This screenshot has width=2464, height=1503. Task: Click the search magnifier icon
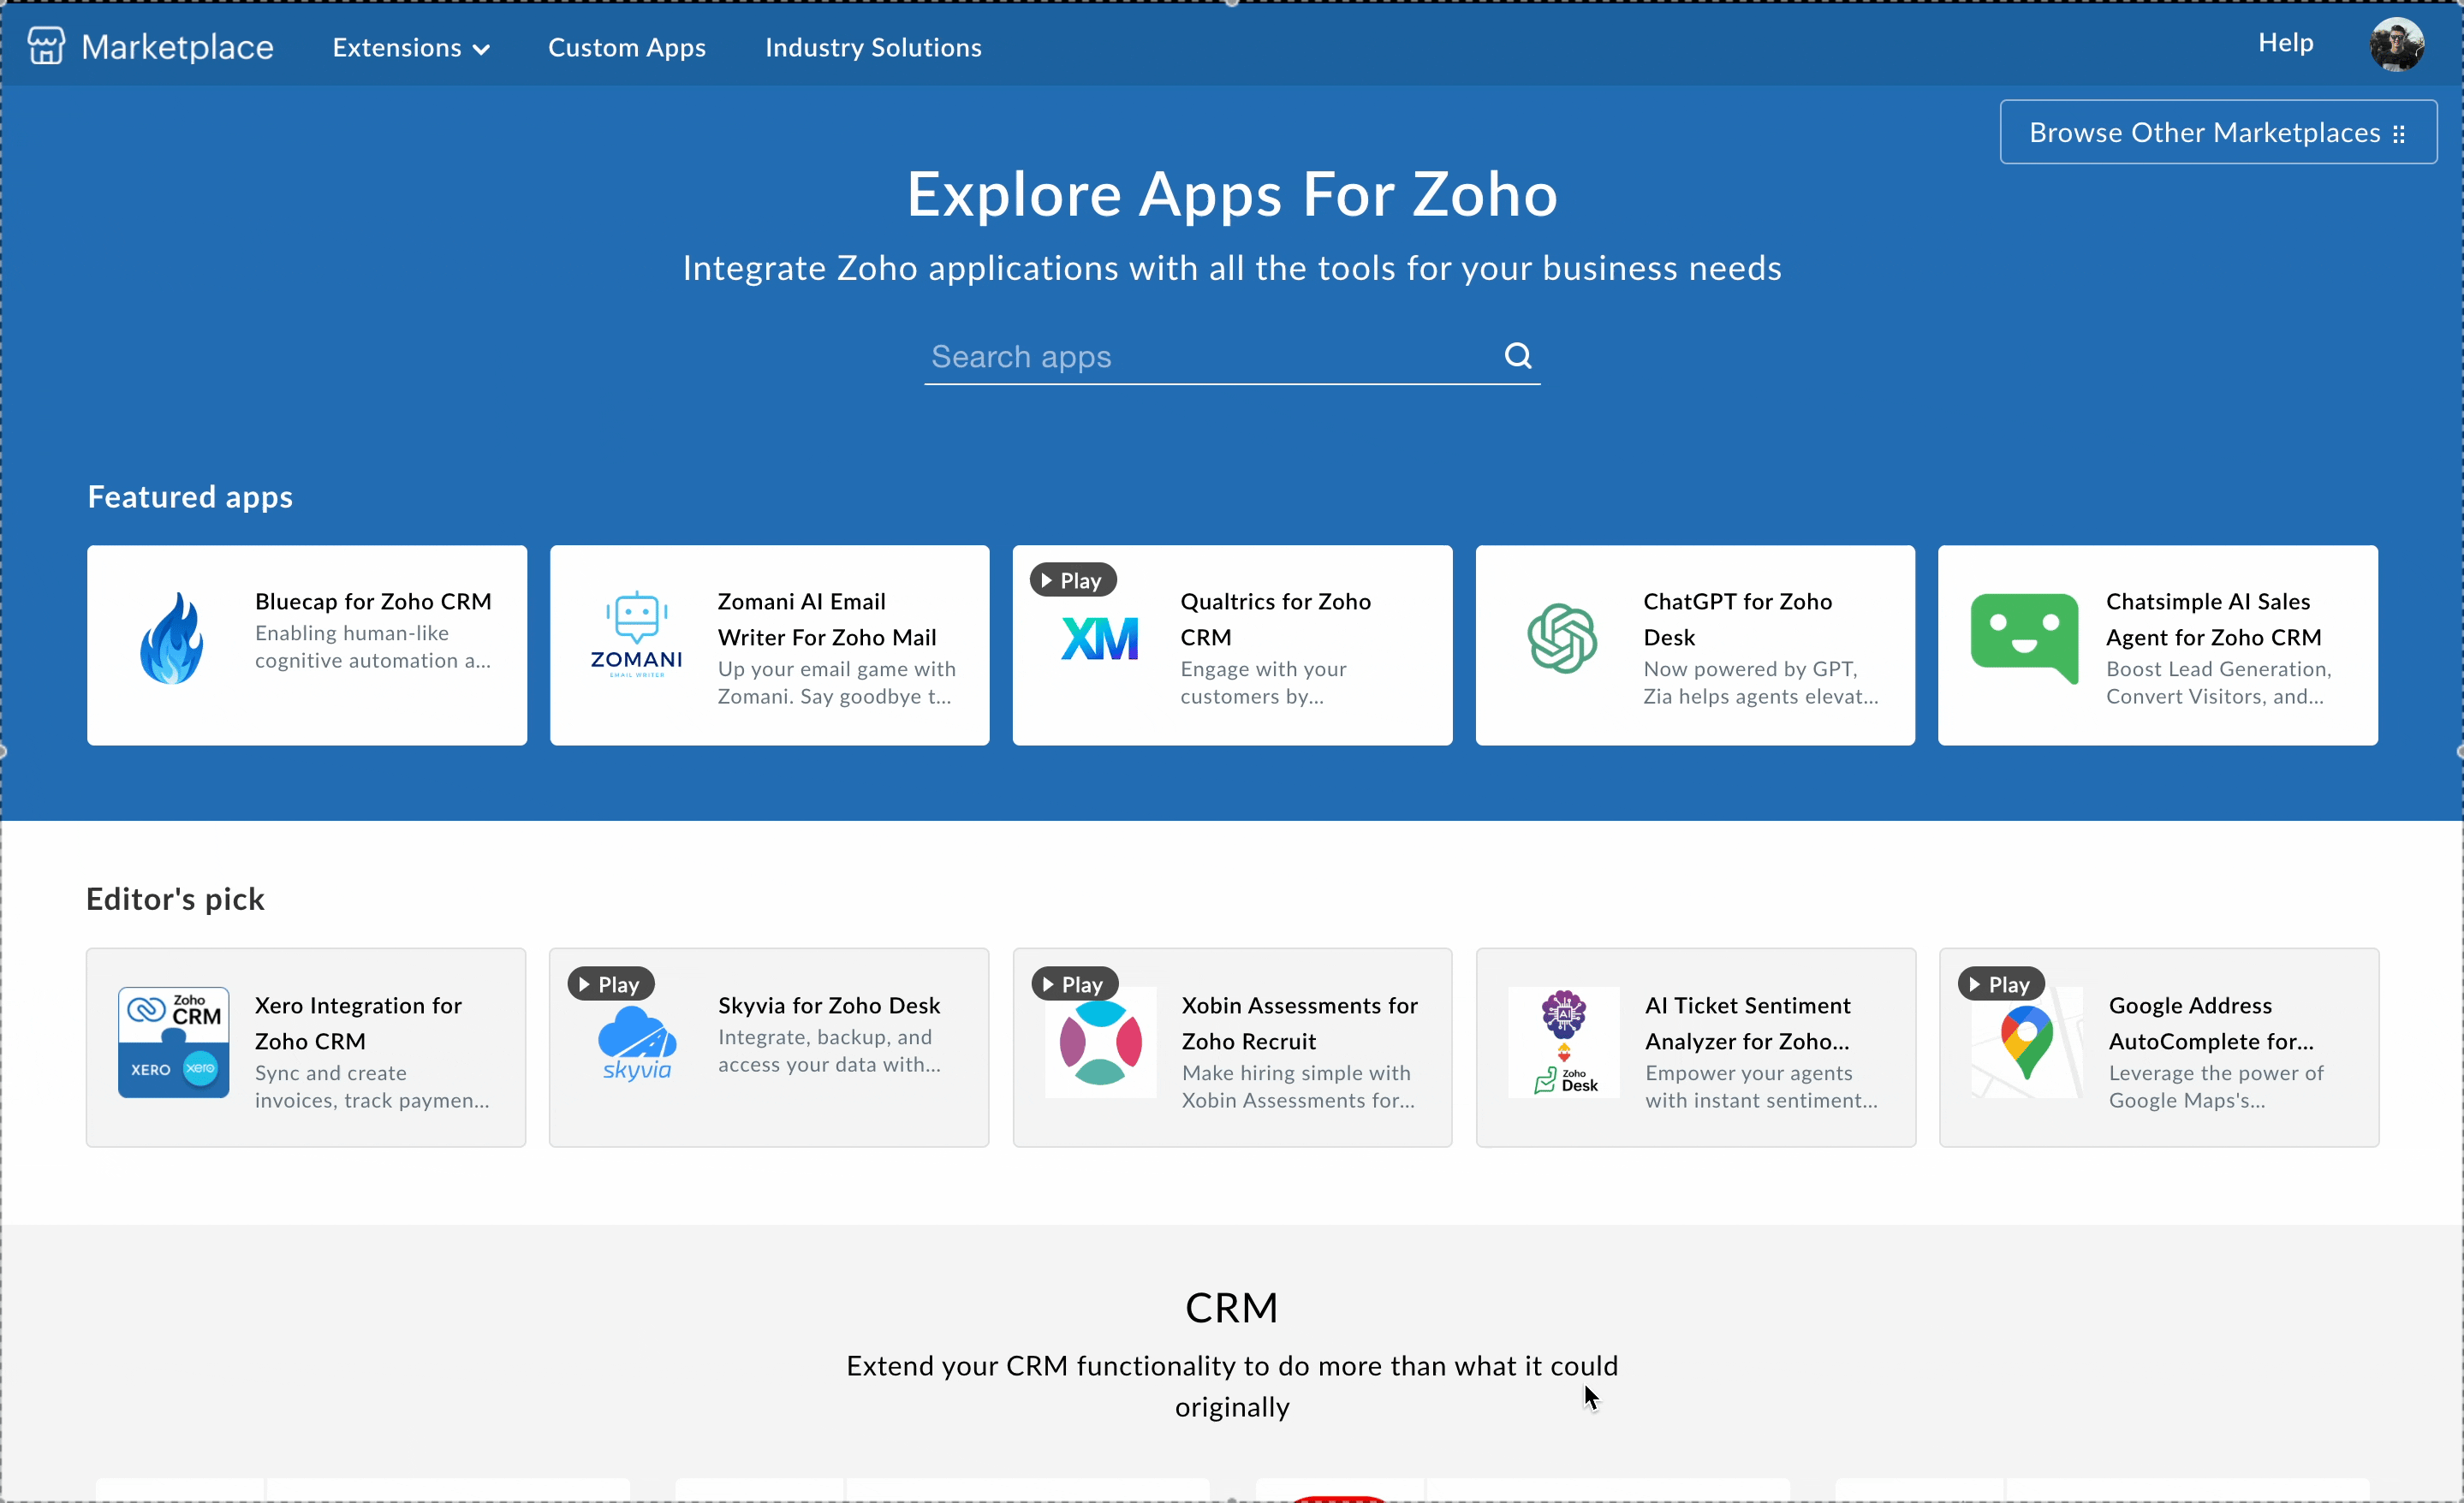click(1517, 355)
